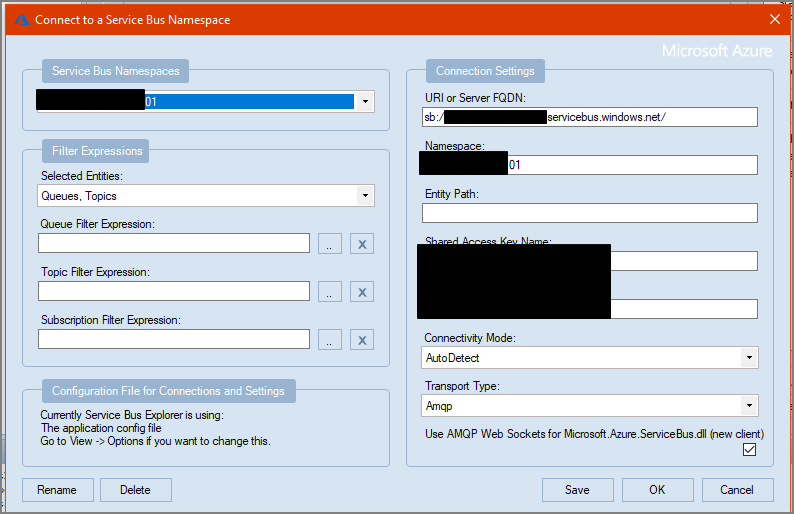794x514 pixels.
Task: Click the Delete button
Action: (x=136, y=490)
